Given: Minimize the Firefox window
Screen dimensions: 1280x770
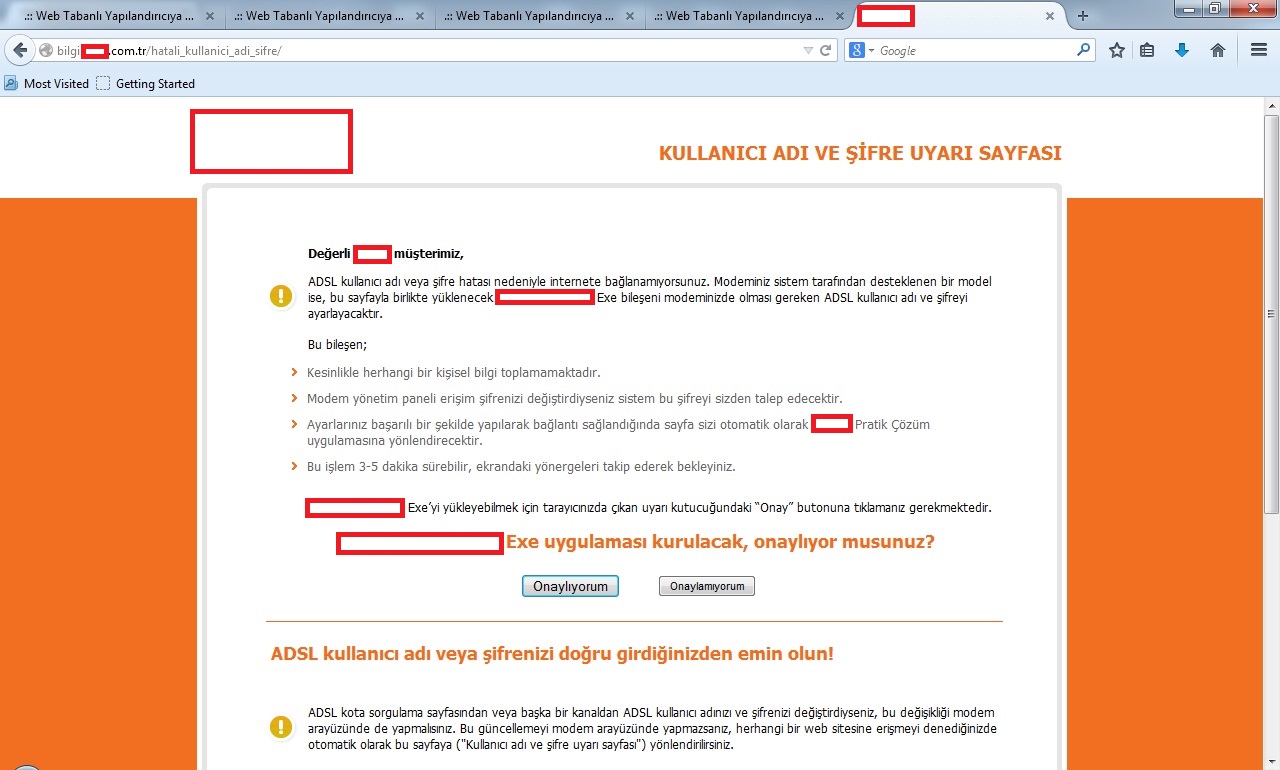Looking at the screenshot, I should pyautogui.click(x=1188, y=8).
